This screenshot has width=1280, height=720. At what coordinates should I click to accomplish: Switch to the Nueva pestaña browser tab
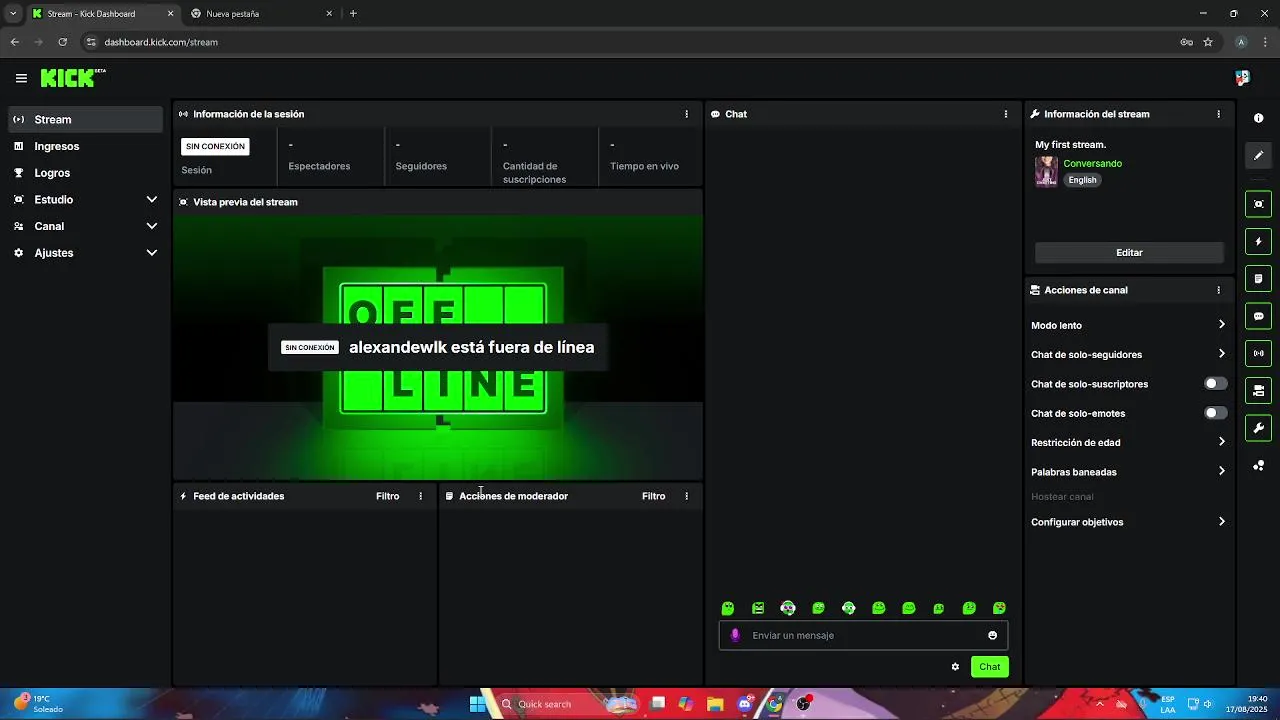click(x=262, y=14)
